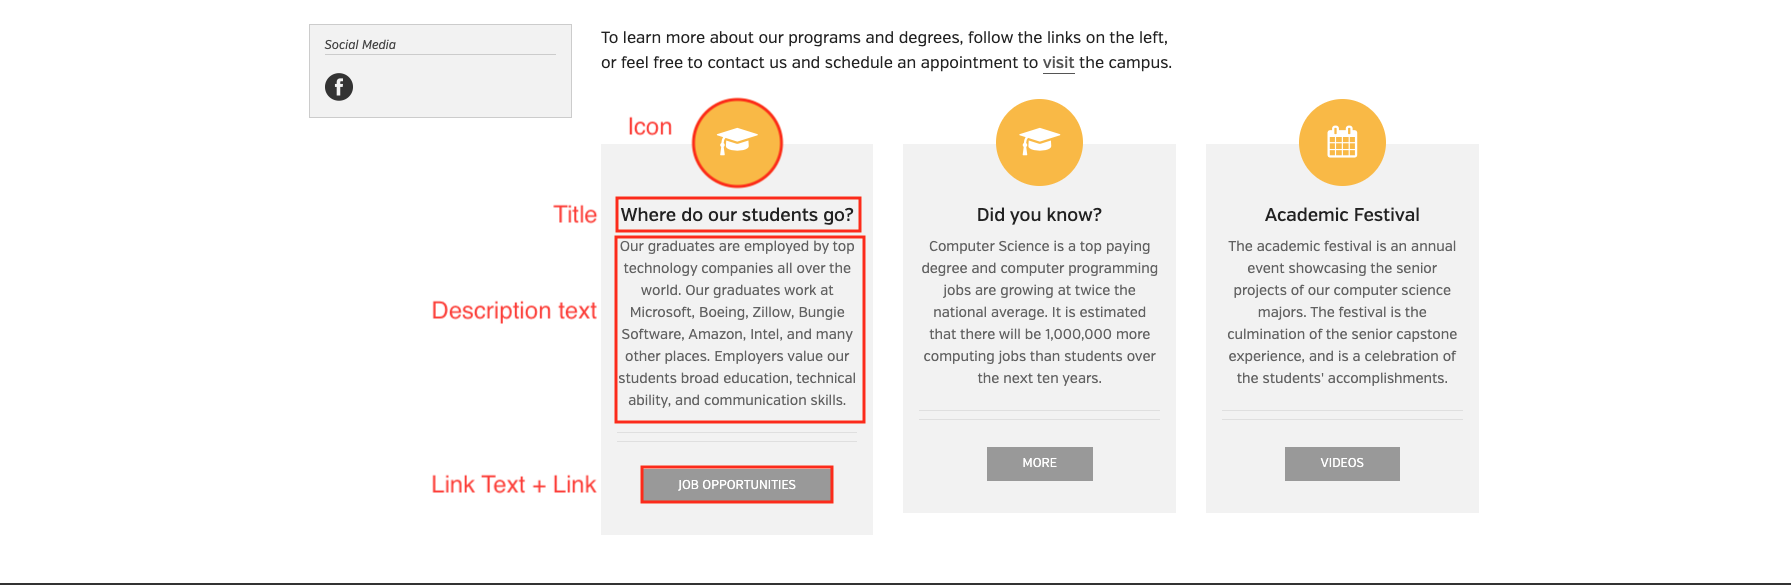
Task: Open the JOB OPPORTUNITIES button
Action: point(737,485)
